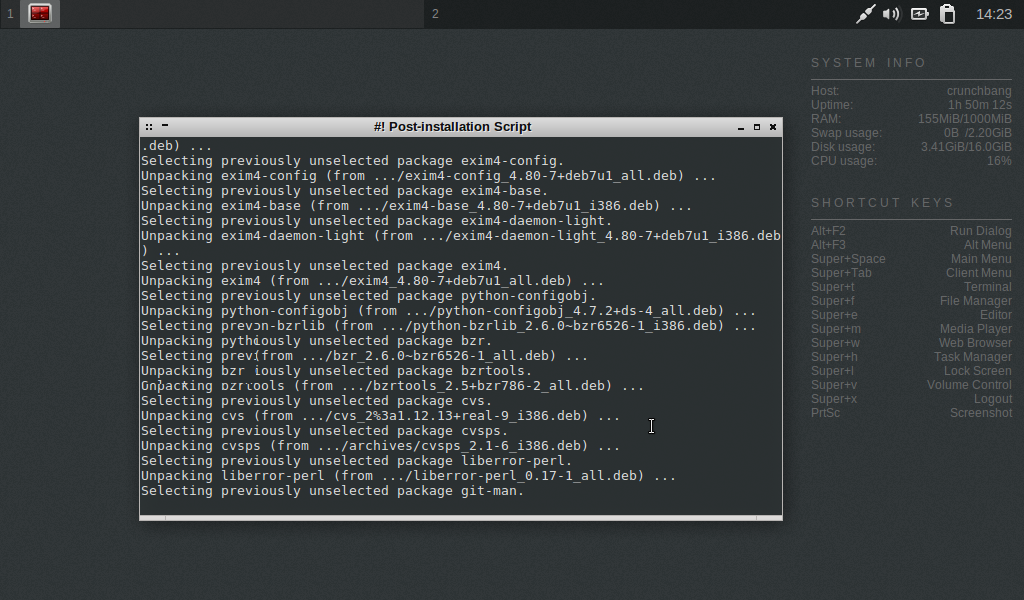
Task: Close the Post-installation Script window
Action: (x=772, y=128)
